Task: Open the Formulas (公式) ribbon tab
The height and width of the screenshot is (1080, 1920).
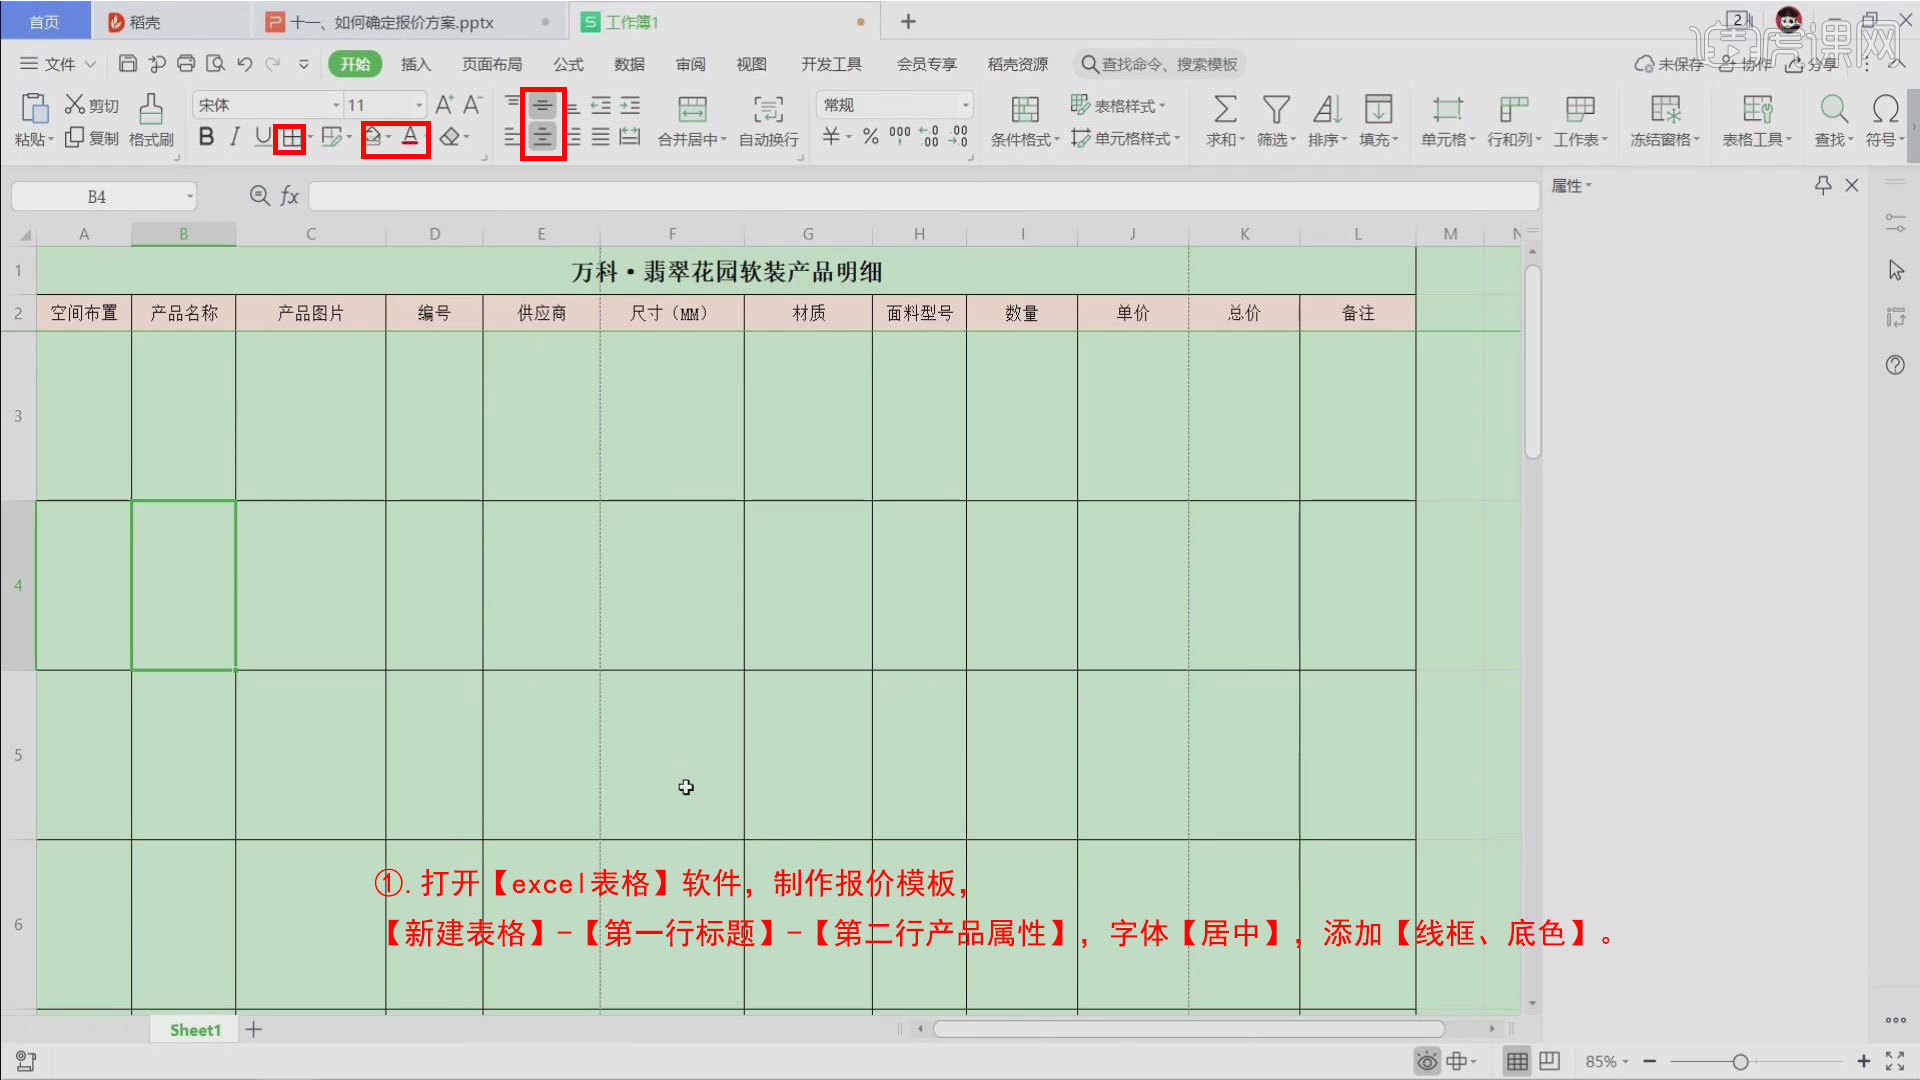Action: click(x=568, y=64)
